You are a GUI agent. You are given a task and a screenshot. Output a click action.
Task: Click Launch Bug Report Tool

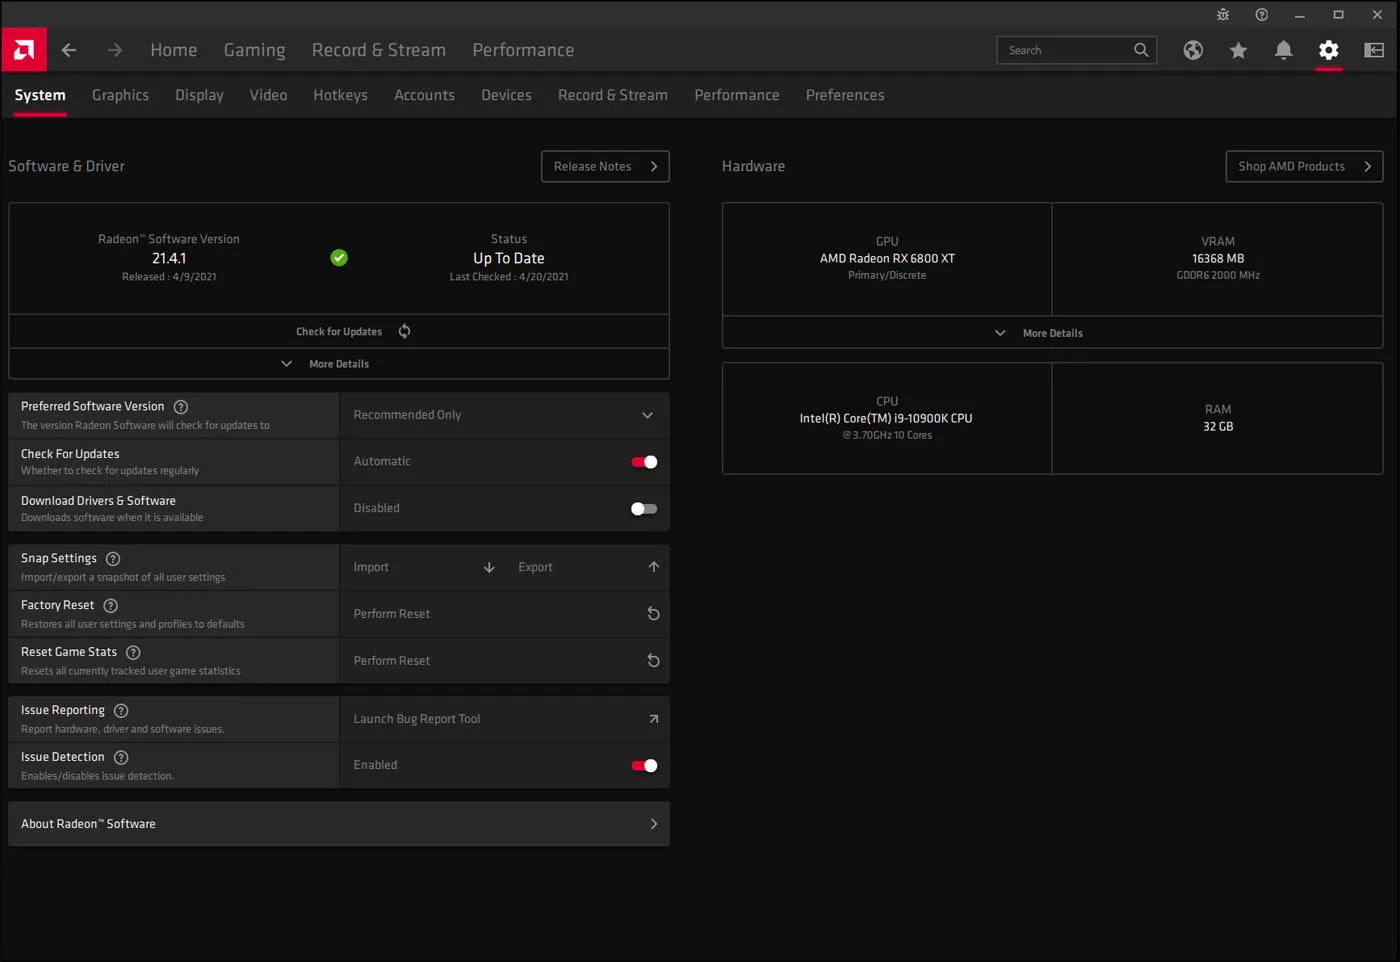click(505, 719)
